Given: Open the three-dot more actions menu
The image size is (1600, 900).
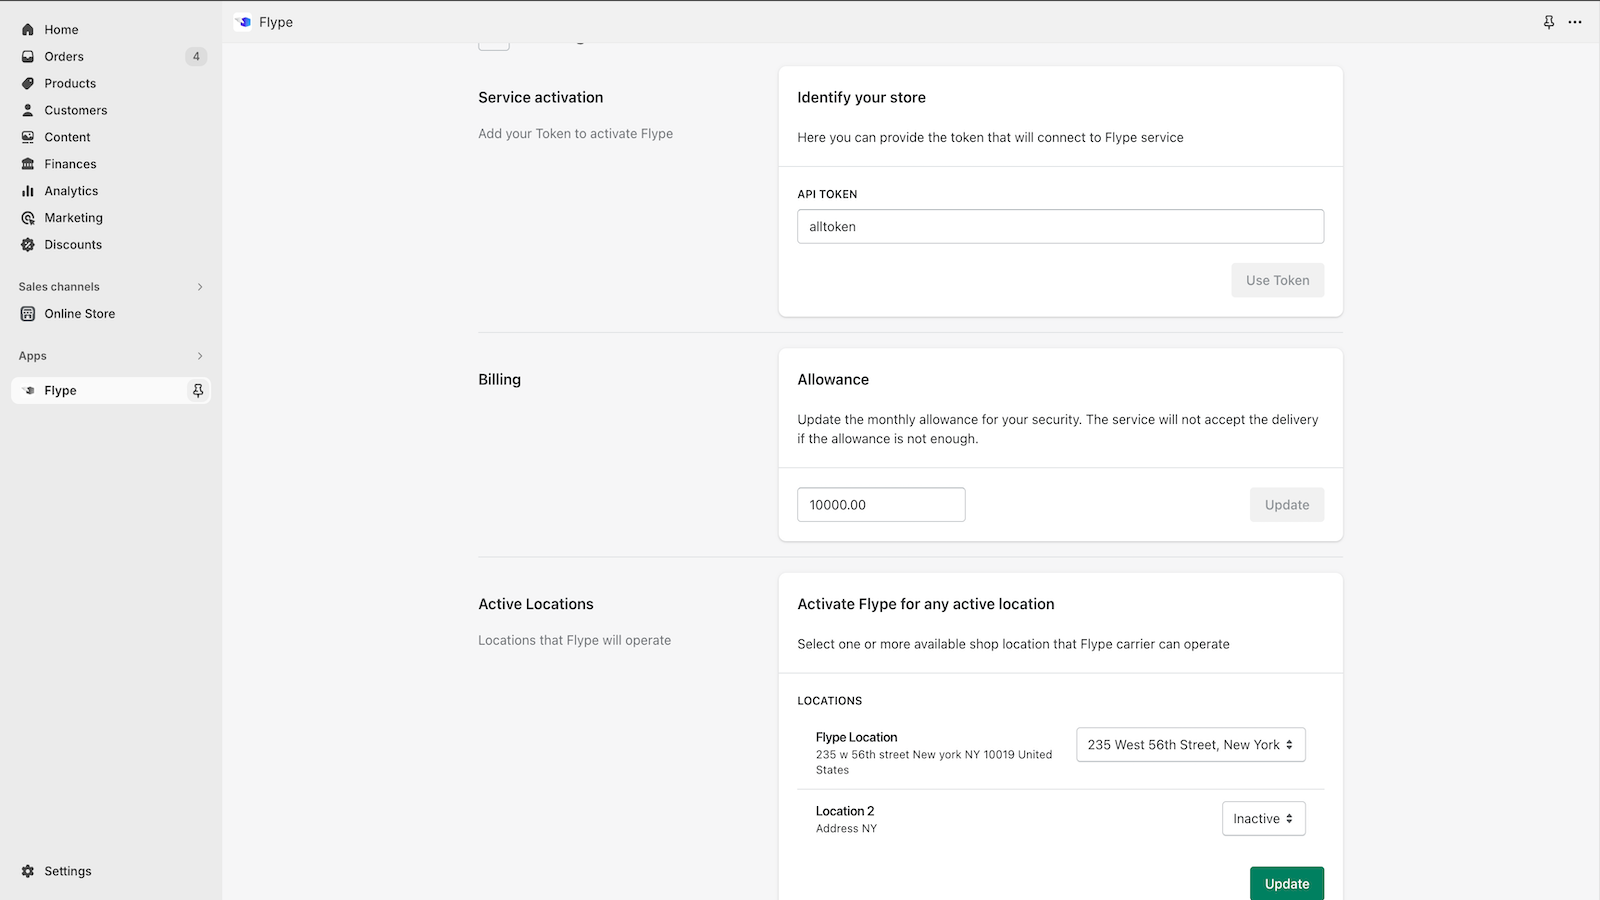Looking at the screenshot, I should pos(1575,22).
